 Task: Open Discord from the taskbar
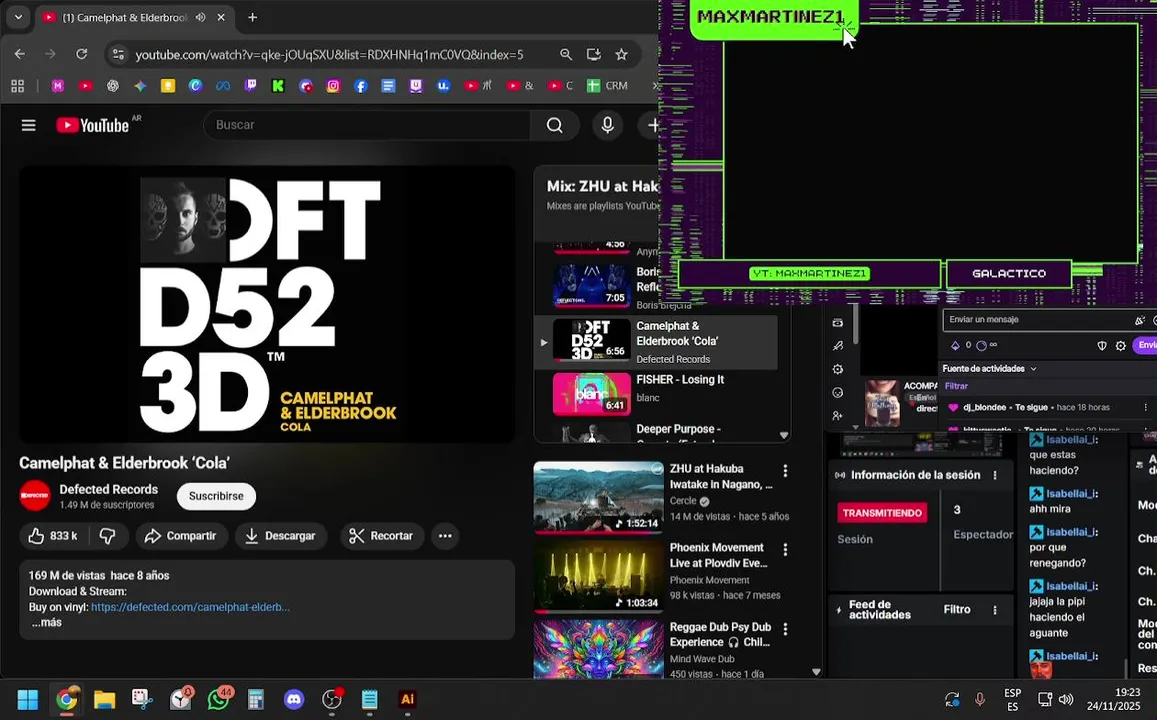click(294, 699)
